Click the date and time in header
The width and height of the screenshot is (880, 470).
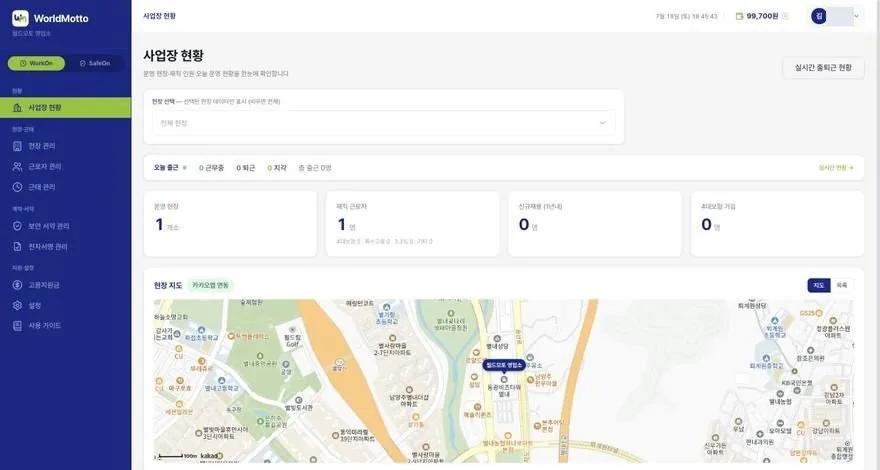tap(686, 16)
